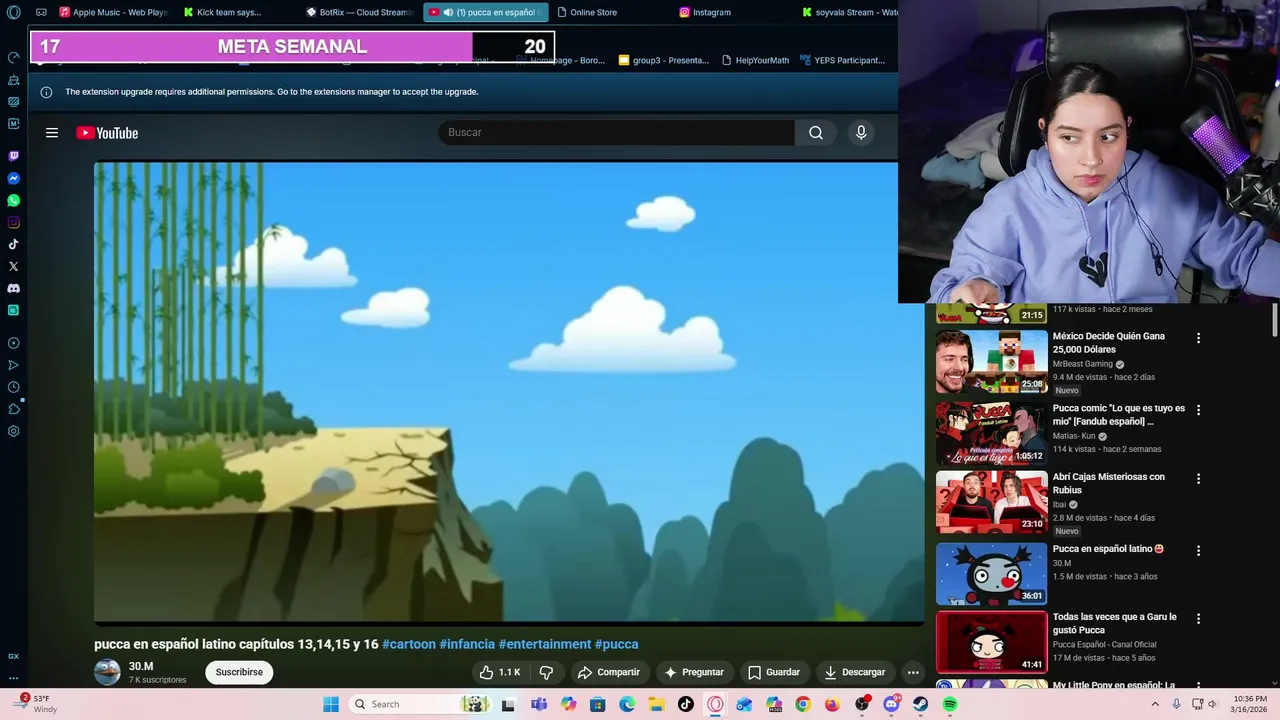Subscribe with the Suscribirse button
This screenshot has width=1280, height=720.
(x=239, y=672)
